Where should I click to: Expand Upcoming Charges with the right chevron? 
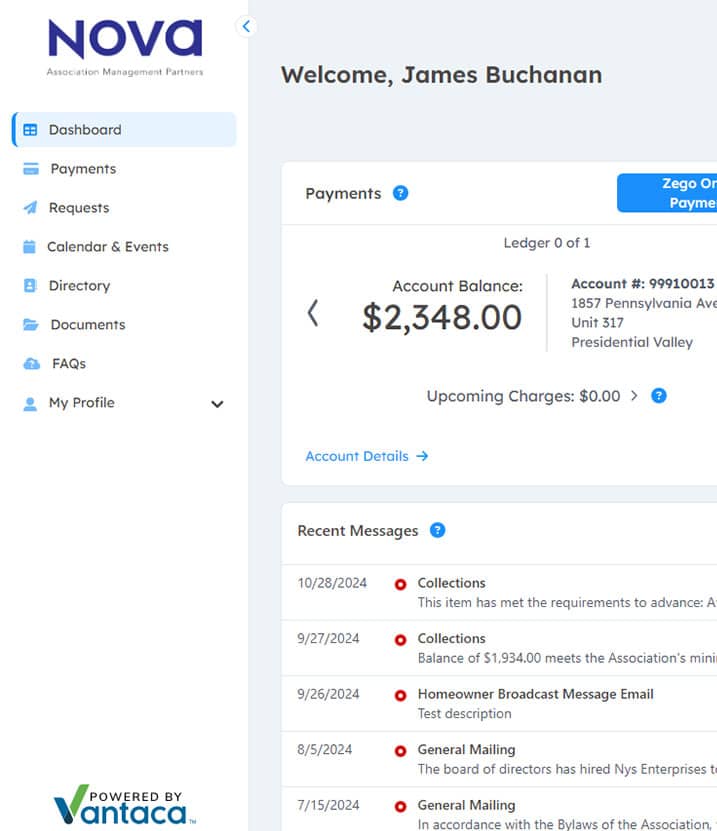point(634,396)
